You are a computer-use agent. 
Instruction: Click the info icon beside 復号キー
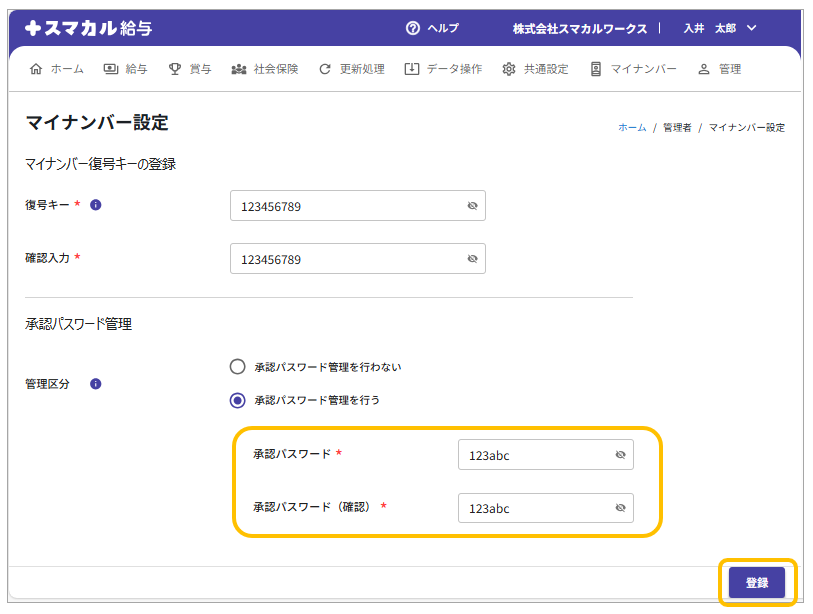pyautogui.click(x=96, y=205)
